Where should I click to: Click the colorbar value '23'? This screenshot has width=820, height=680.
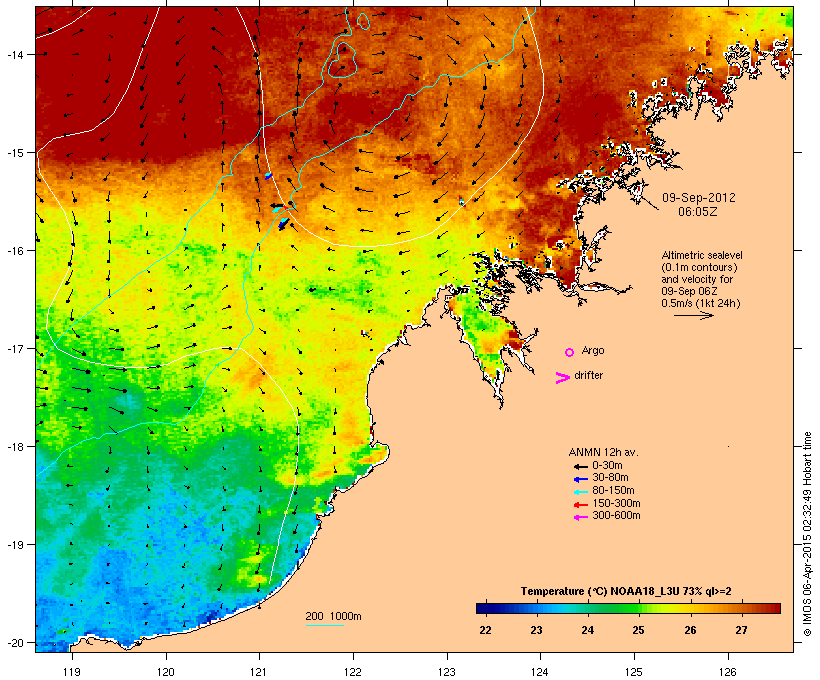(537, 630)
